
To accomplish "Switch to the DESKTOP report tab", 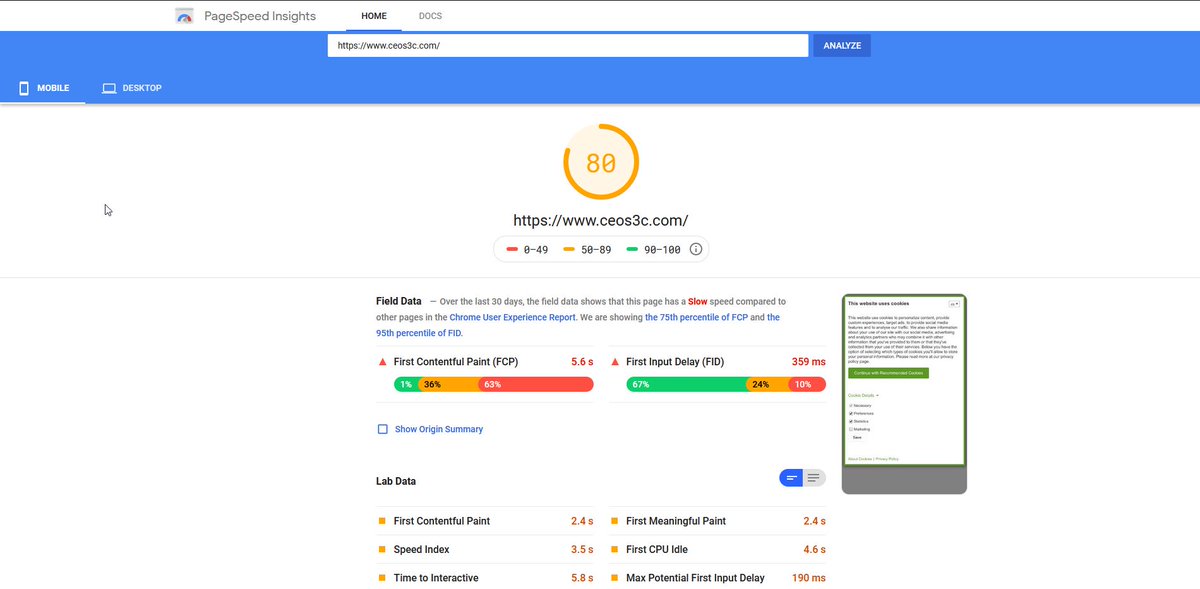I will click(131, 88).
